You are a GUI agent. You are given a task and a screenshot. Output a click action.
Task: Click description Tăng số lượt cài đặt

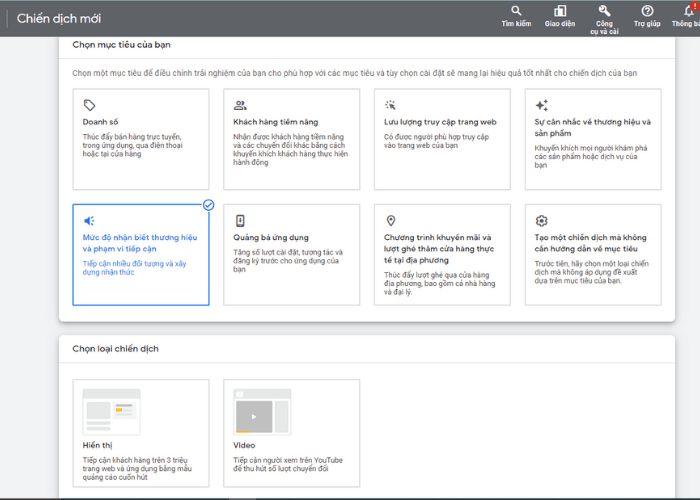pos(288,261)
